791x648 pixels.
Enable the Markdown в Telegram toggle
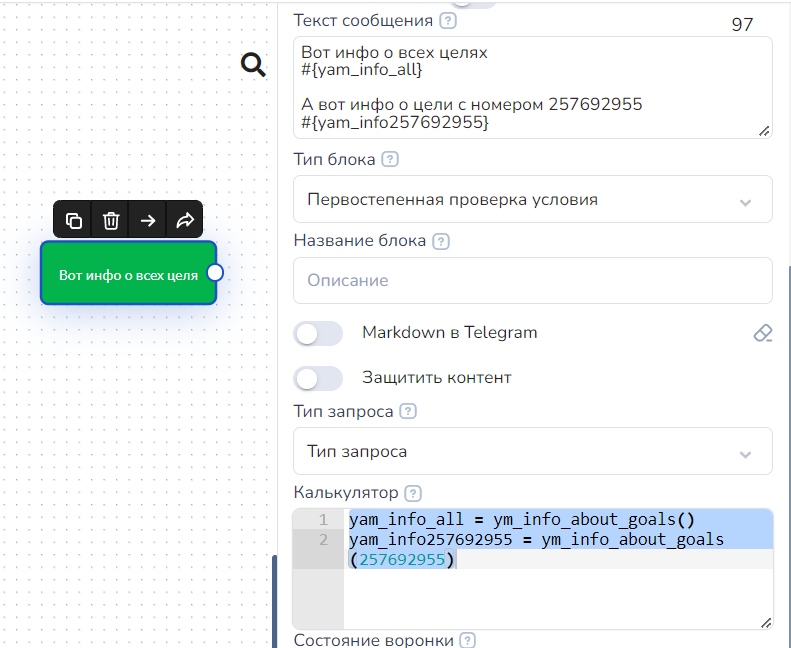pos(318,333)
